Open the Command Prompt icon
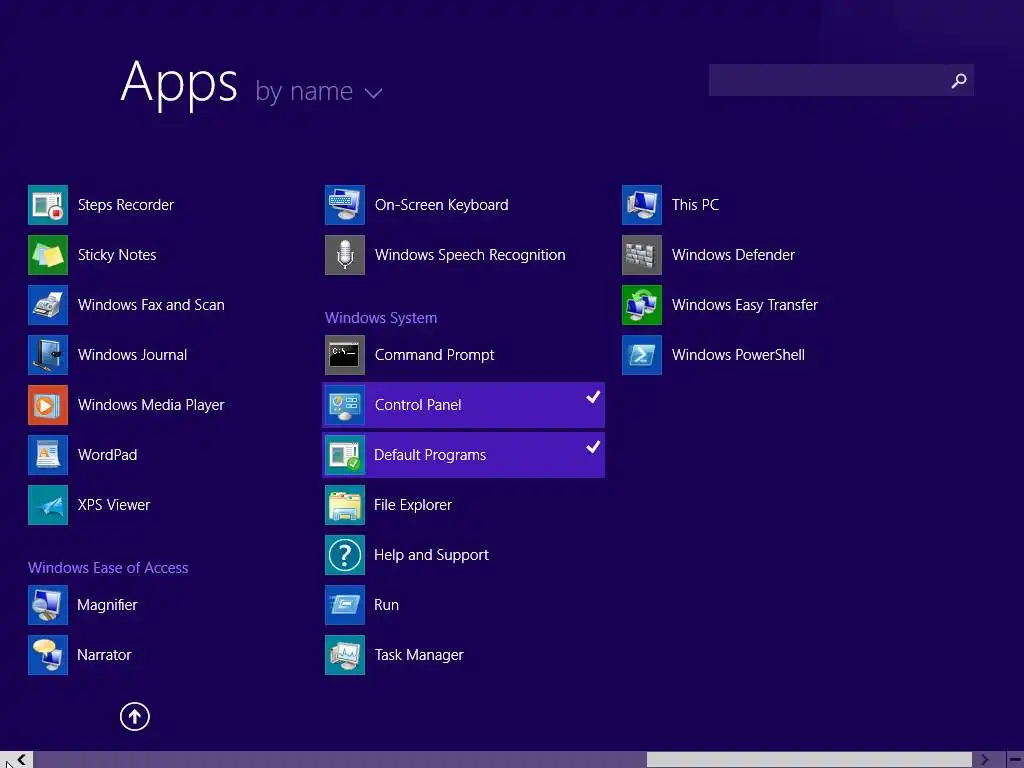This screenshot has width=1024, height=768. click(345, 355)
